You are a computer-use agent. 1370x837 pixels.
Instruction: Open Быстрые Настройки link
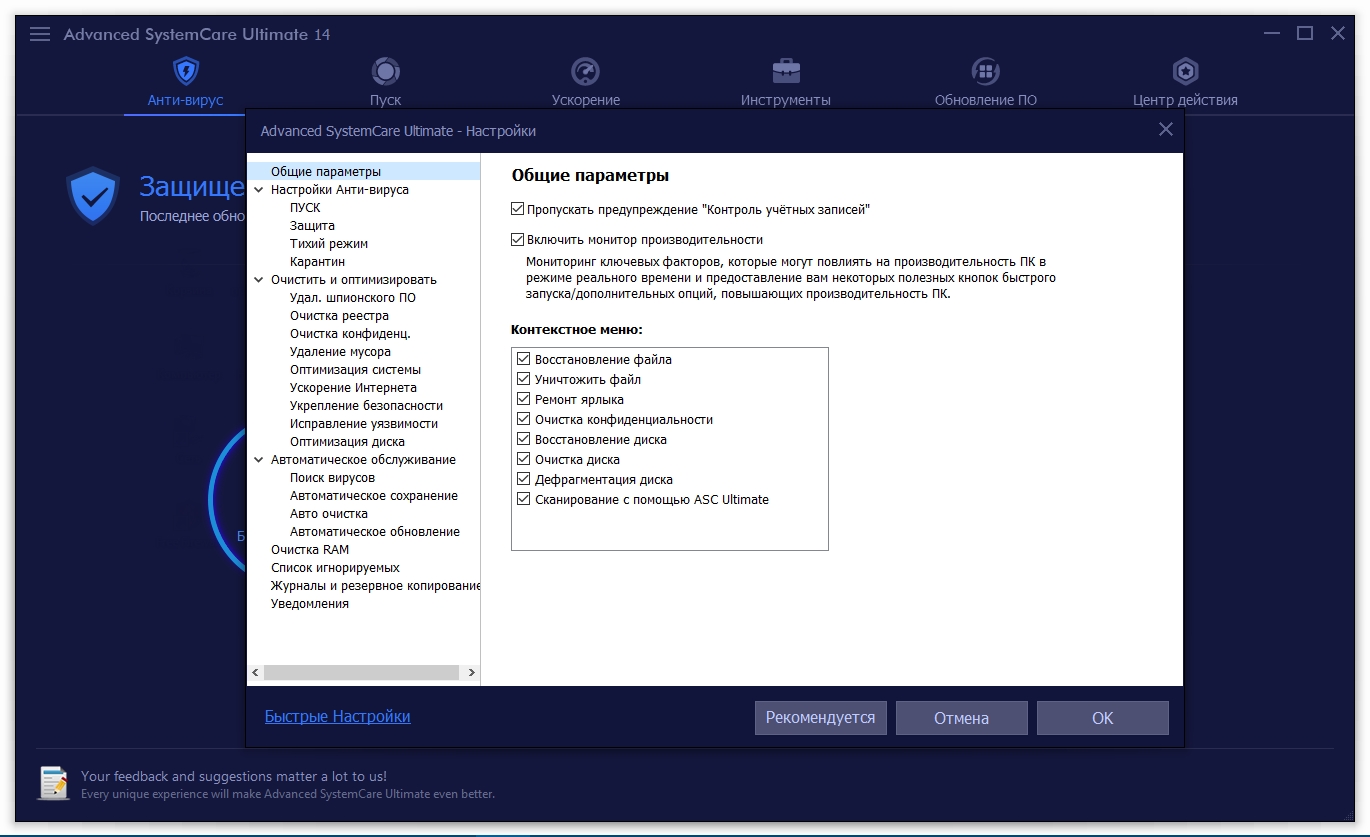pos(337,716)
